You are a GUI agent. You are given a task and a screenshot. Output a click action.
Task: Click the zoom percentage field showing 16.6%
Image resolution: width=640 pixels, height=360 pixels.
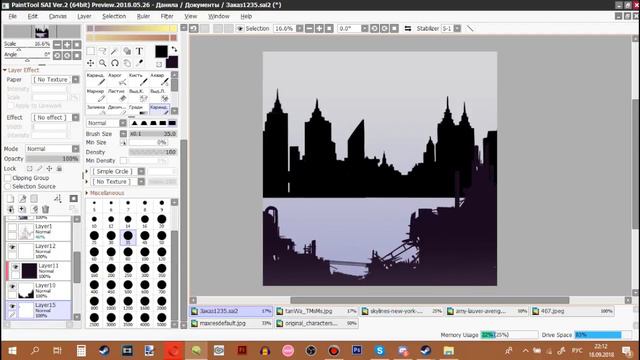click(284, 29)
